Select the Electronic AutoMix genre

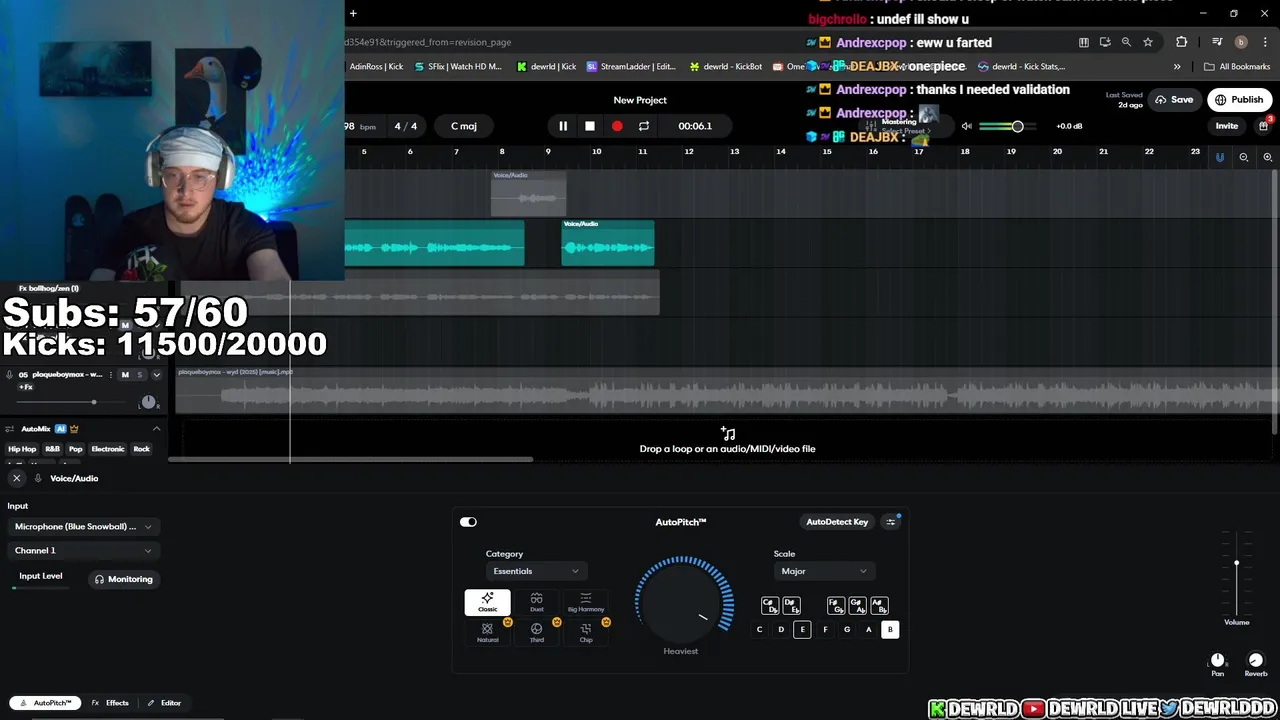(x=108, y=449)
